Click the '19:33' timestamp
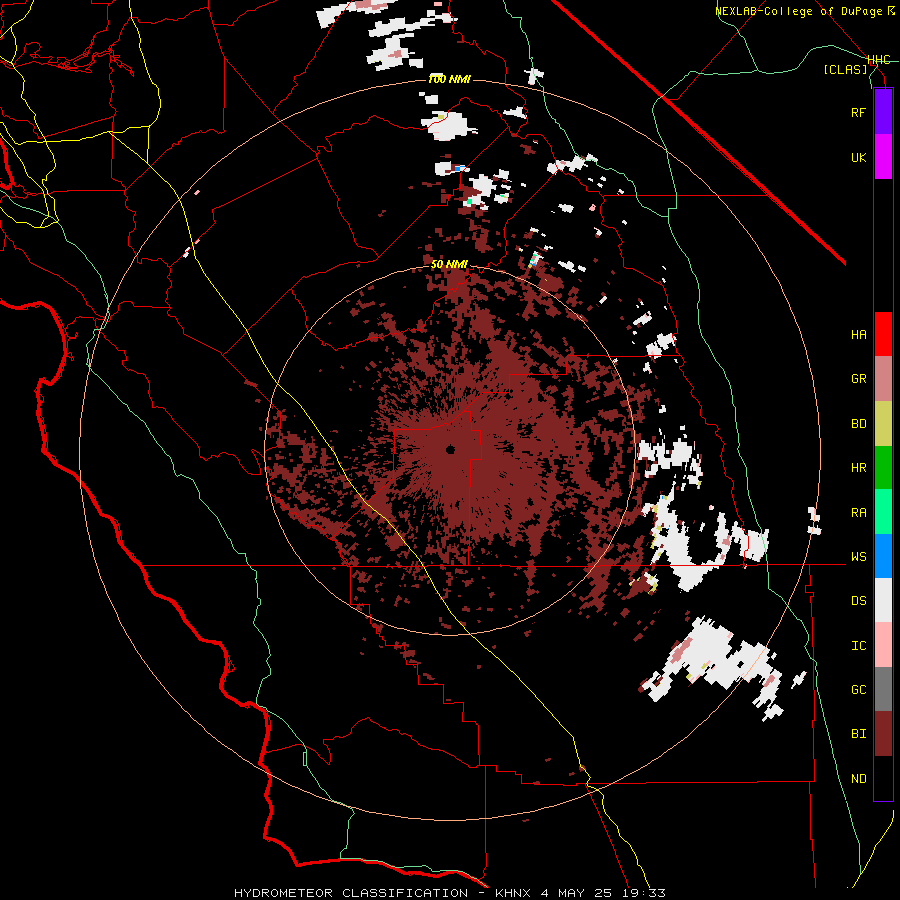900x900 pixels. click(x=642, y=893)
